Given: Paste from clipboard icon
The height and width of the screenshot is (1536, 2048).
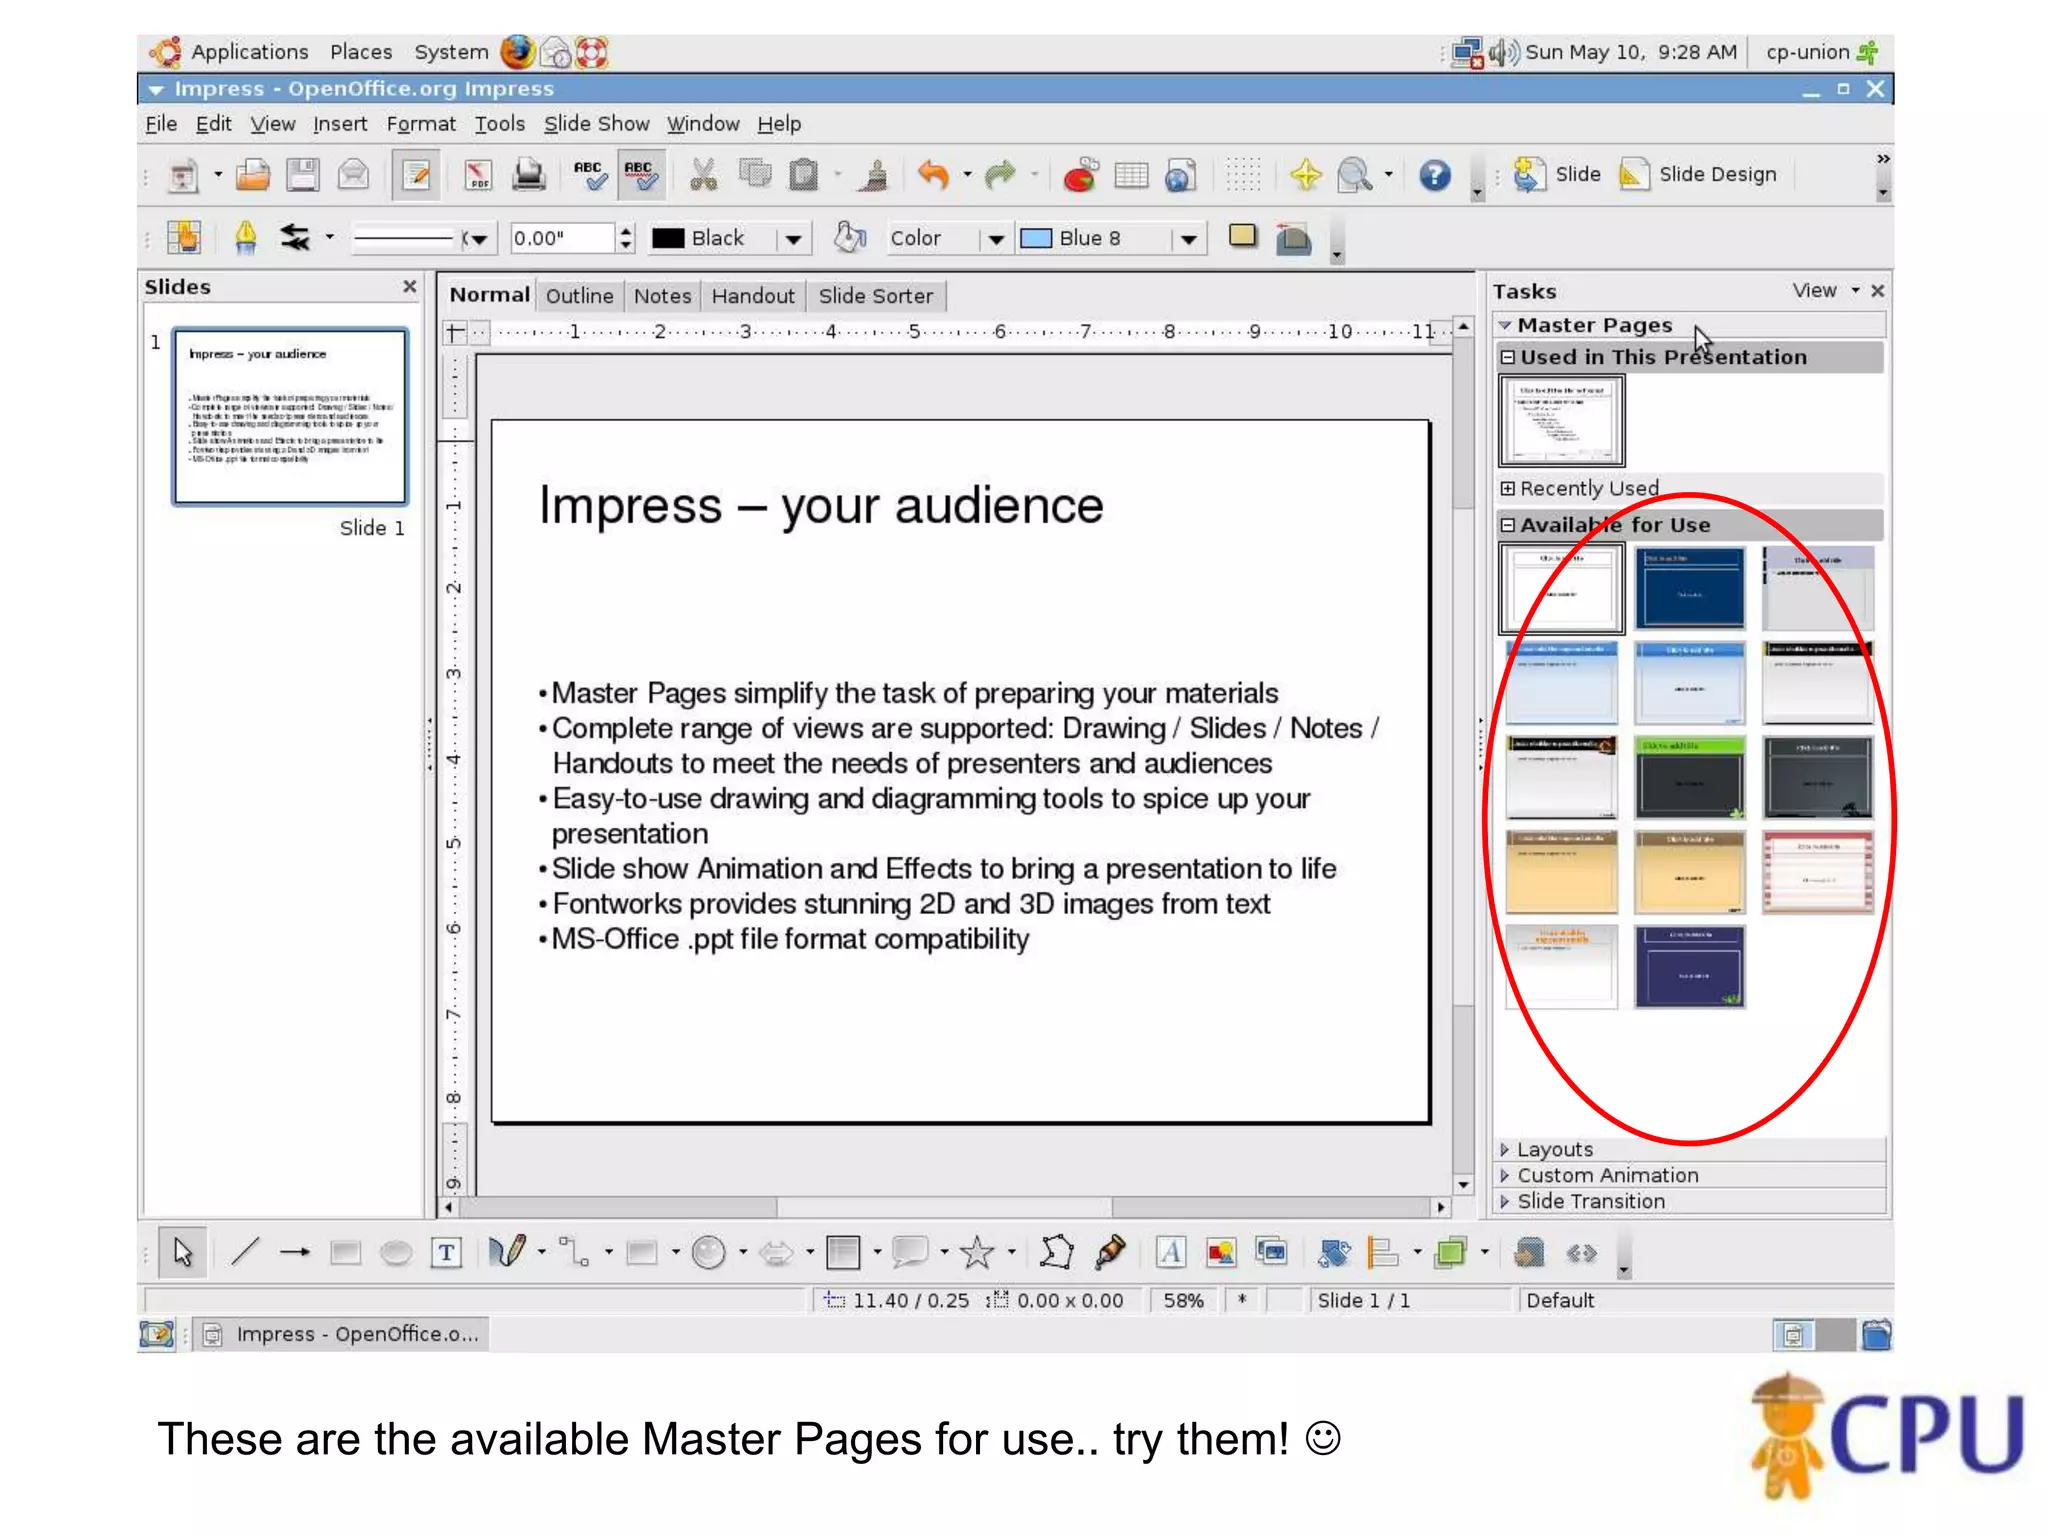Looking at the screenshot, I should pos(804,175).
